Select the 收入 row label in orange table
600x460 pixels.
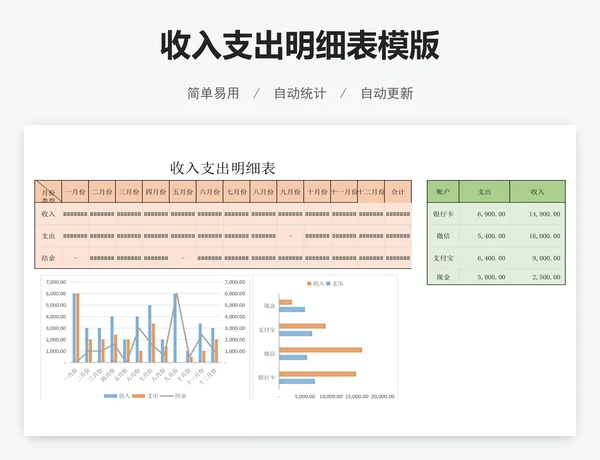pyautogui.click(x=48, y=214)
